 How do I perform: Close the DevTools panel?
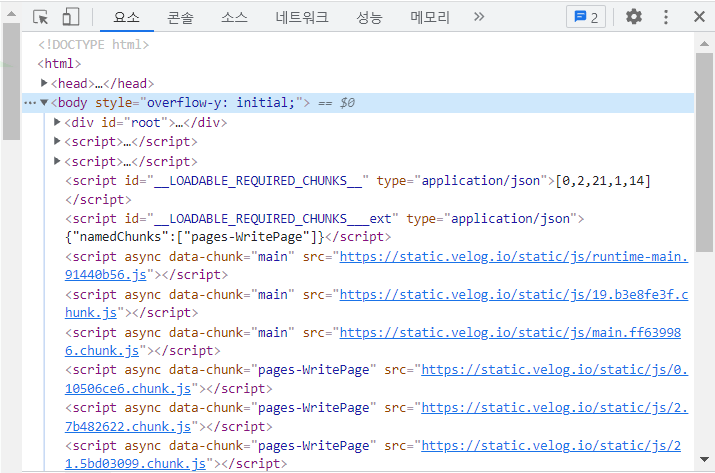(699, 17)
